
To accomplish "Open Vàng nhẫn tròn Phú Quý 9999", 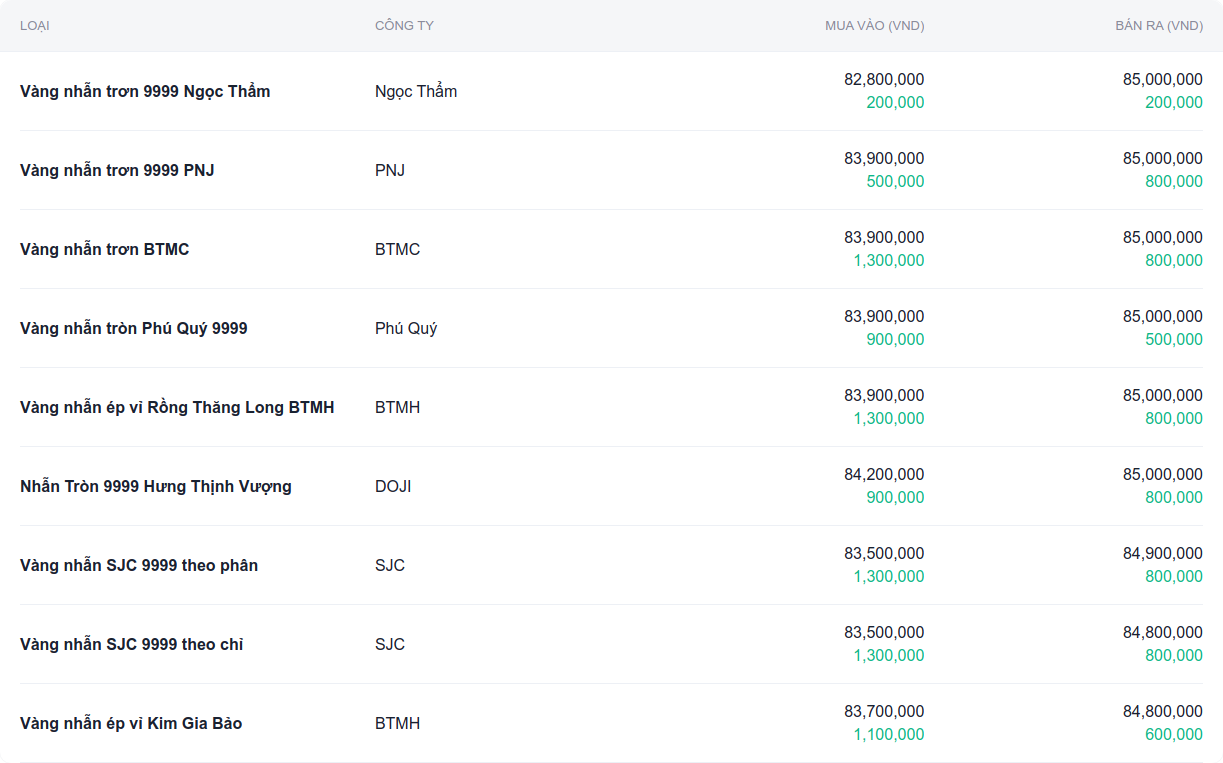I will click(x=133, y=328).
